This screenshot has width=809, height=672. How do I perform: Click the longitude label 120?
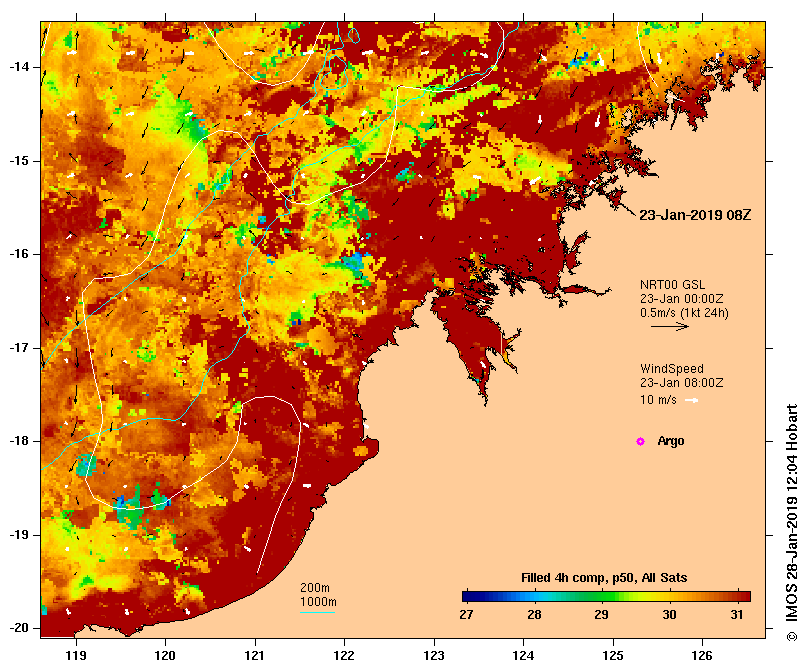pyautogui.click(x=166, y=656)
